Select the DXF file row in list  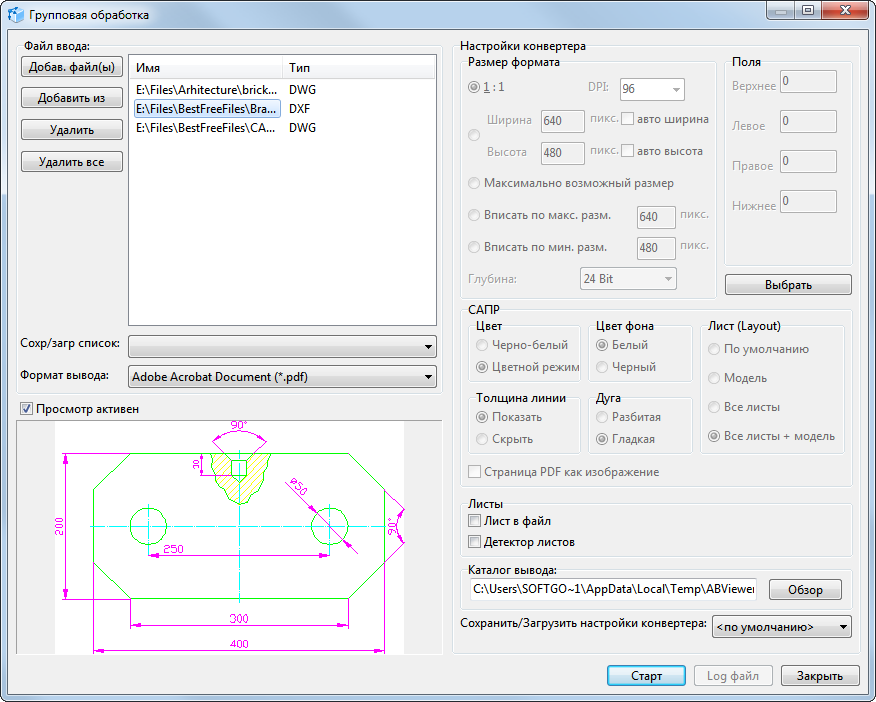coord(207,109)
